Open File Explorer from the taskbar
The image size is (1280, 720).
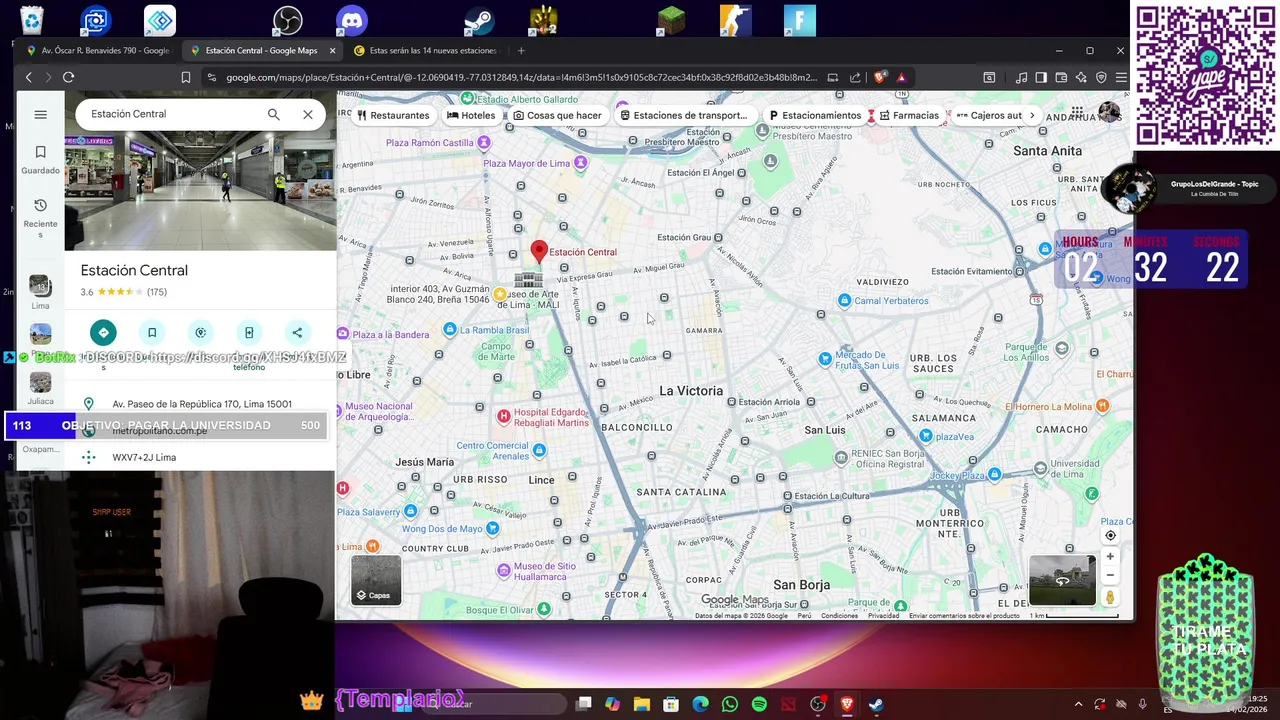tap(642, 704)
